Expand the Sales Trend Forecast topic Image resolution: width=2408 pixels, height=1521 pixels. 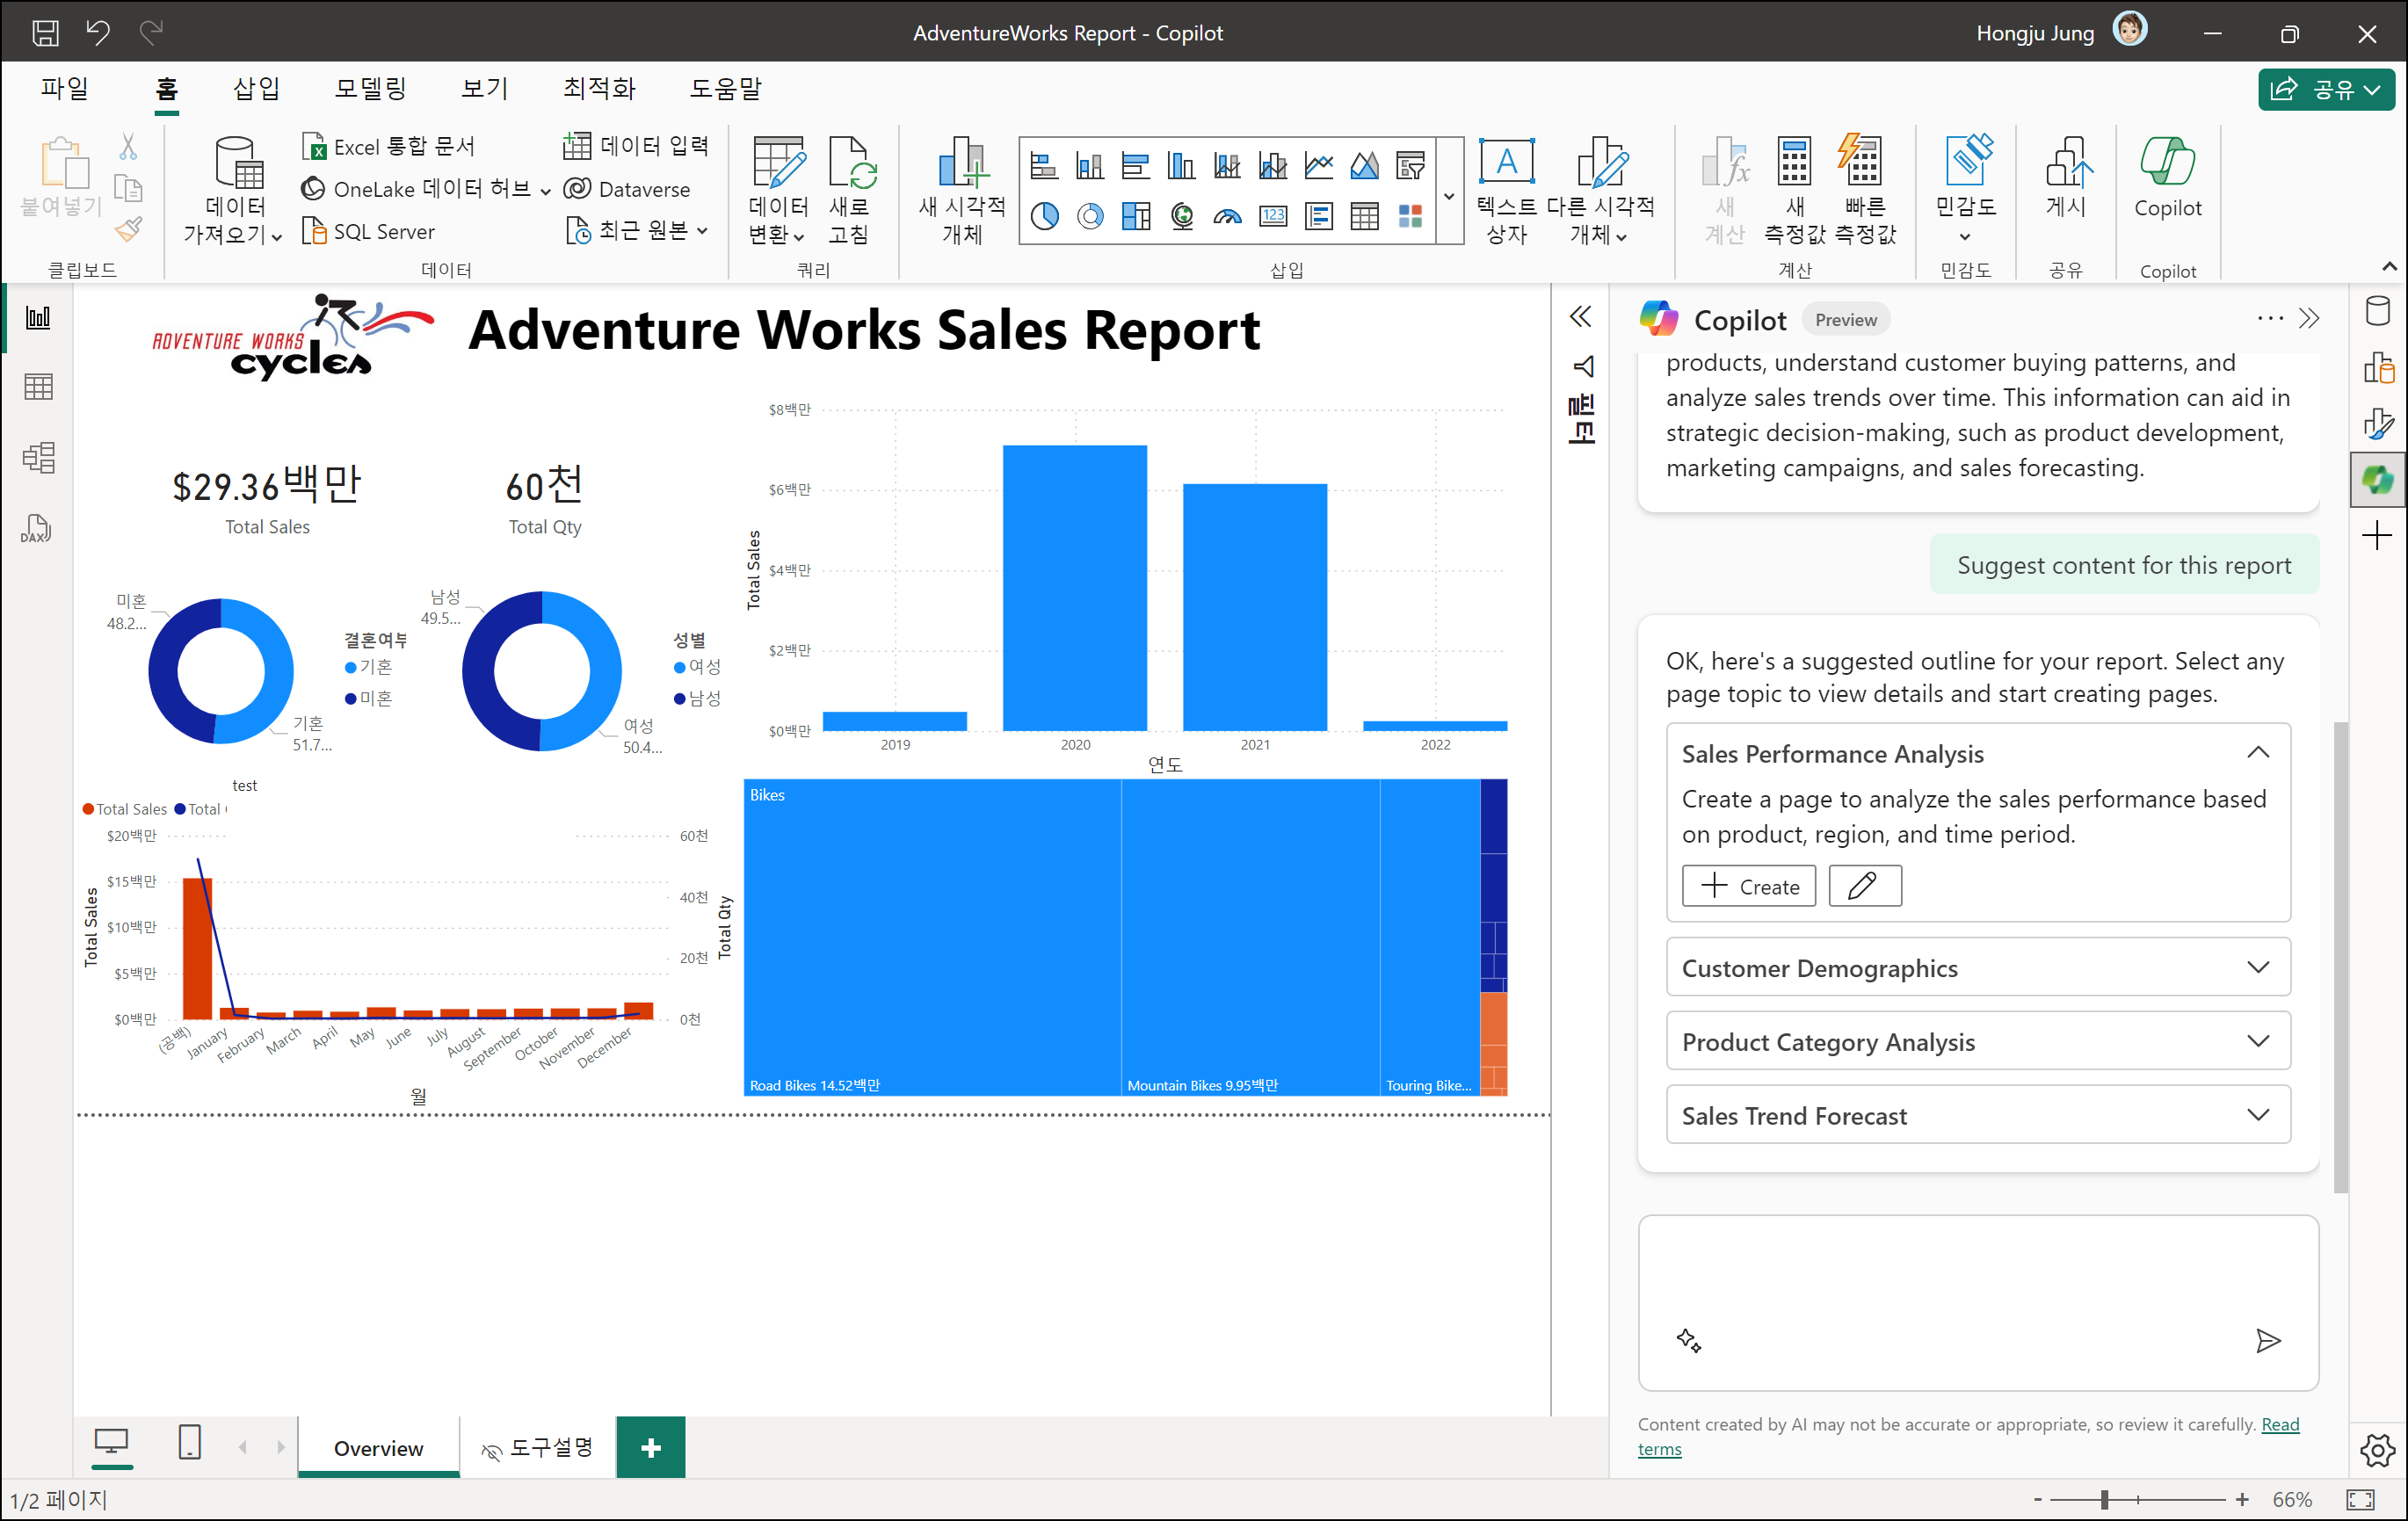pyautogui.click(x=2257, y=1115)
